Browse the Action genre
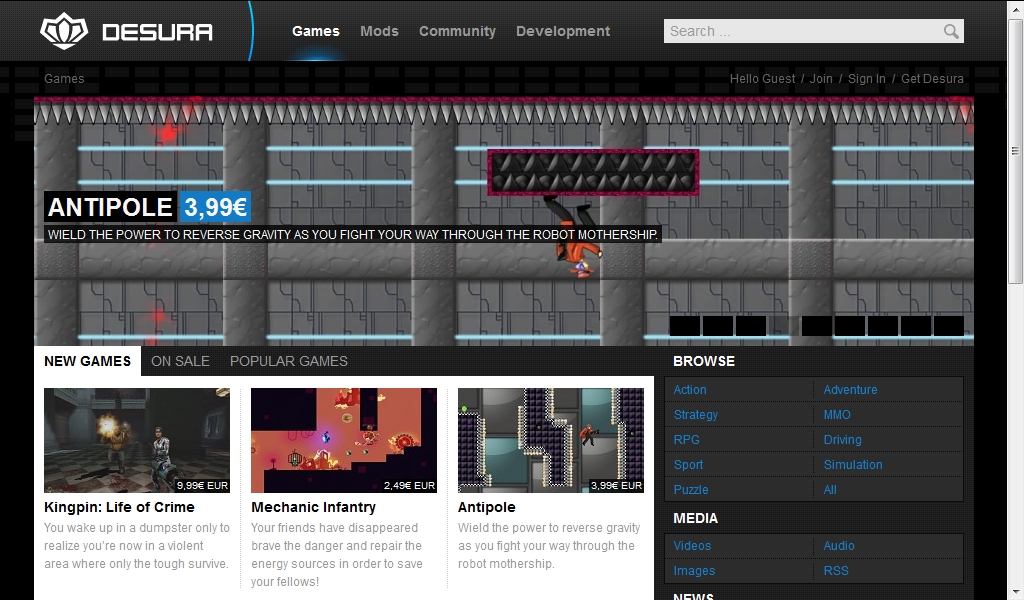The width and height of the screenshot is (1024, 600). pos(690,390)
